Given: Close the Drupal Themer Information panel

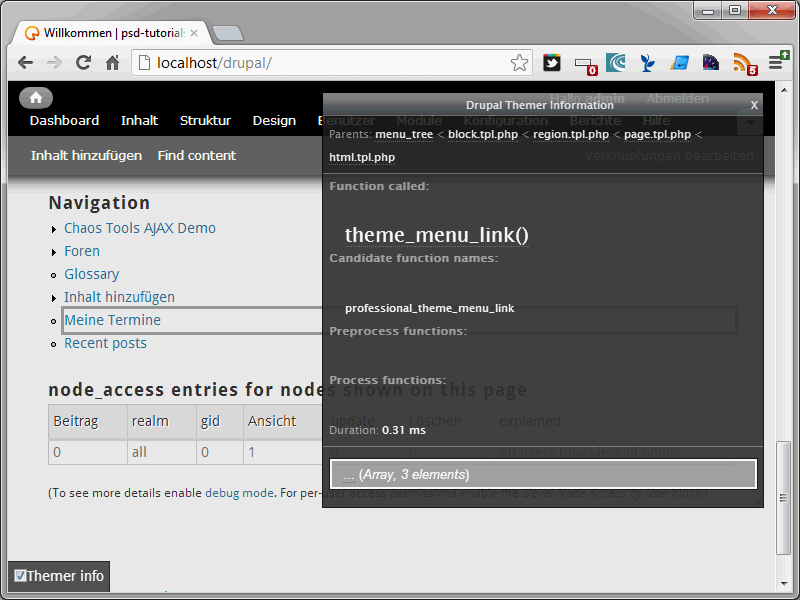Looking at the screenshot, I should point(754,105).
